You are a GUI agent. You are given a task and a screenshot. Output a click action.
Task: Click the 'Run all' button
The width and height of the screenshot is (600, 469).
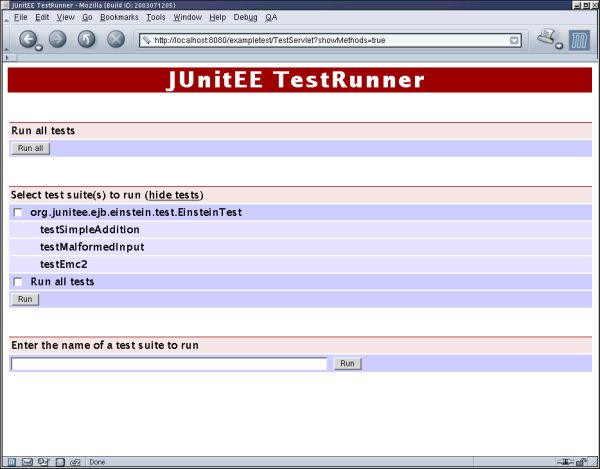(x=31, y=148)
